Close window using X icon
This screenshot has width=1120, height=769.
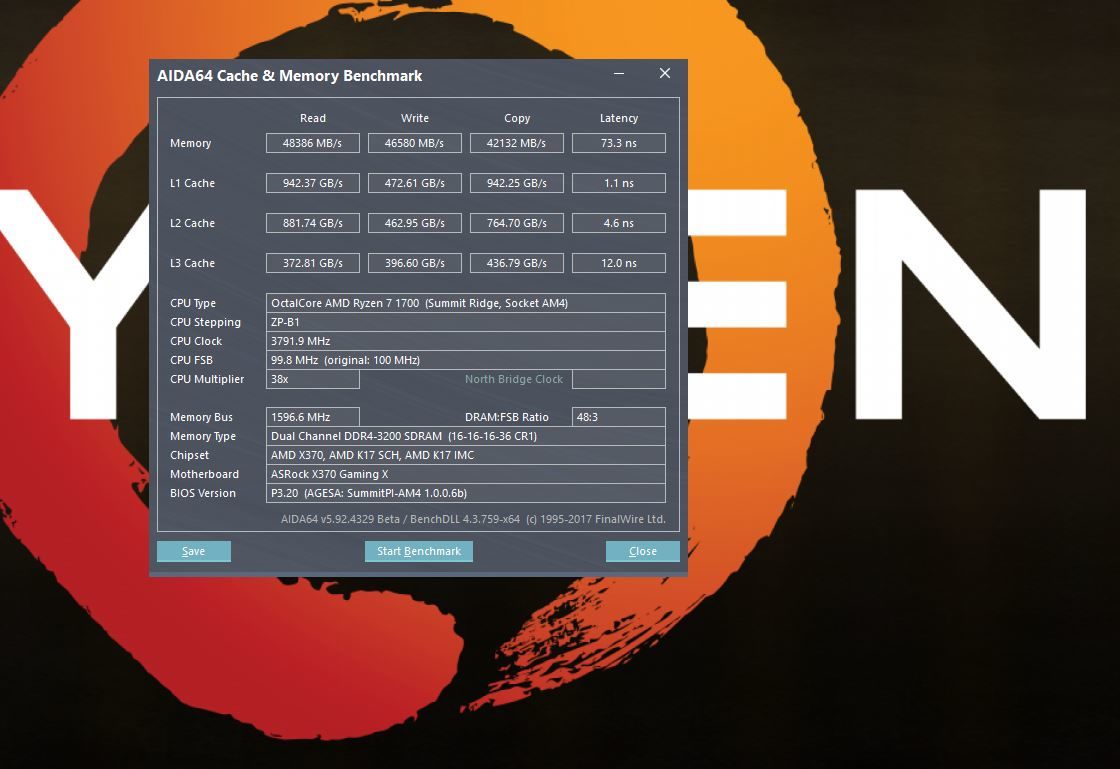pos(665,74)
